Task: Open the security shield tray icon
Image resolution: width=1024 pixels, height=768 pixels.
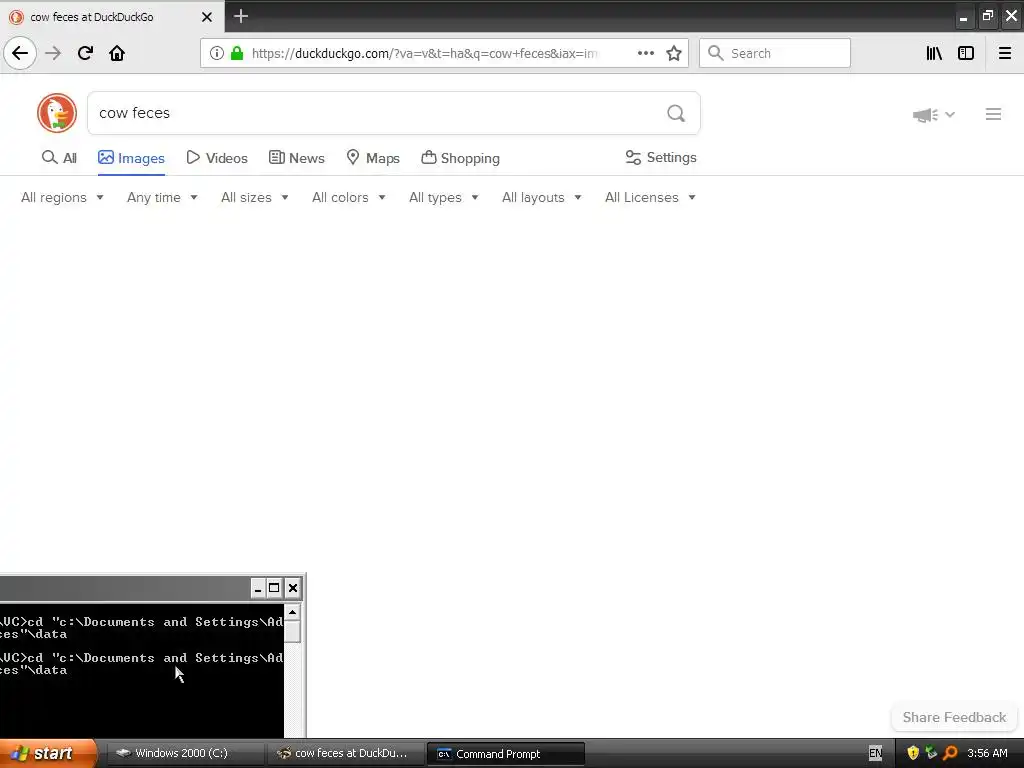Action: [913, 753]
